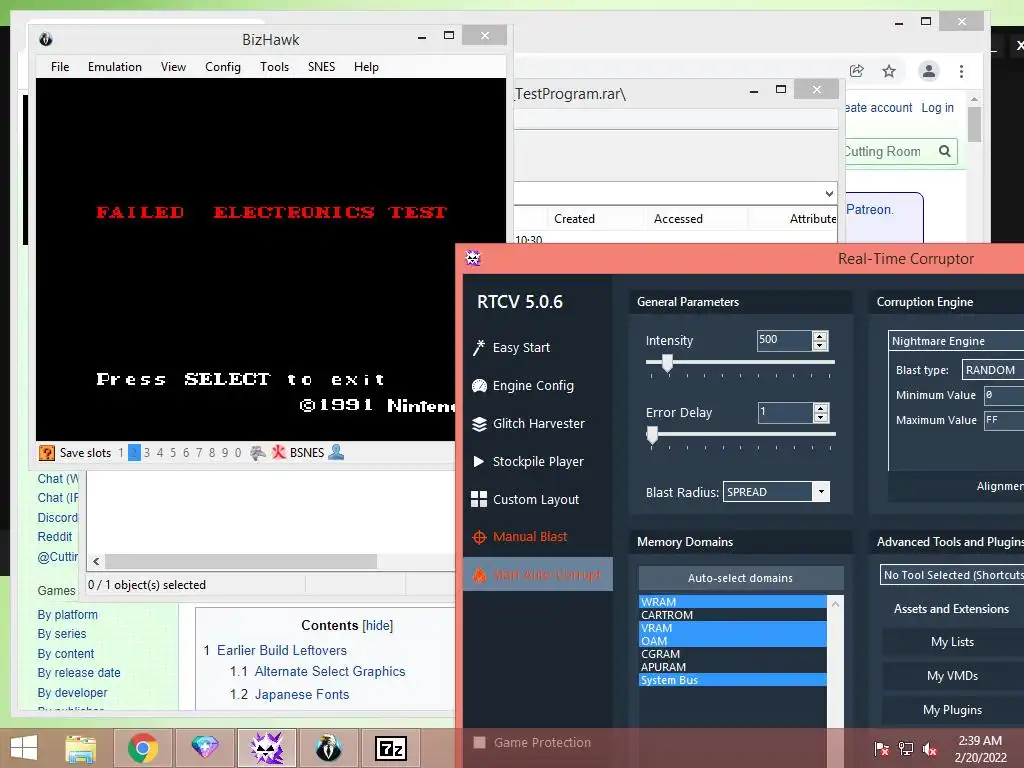Toggle CARTROM memory domain
Screen dimensions: 1024x768
click(732, 615)
